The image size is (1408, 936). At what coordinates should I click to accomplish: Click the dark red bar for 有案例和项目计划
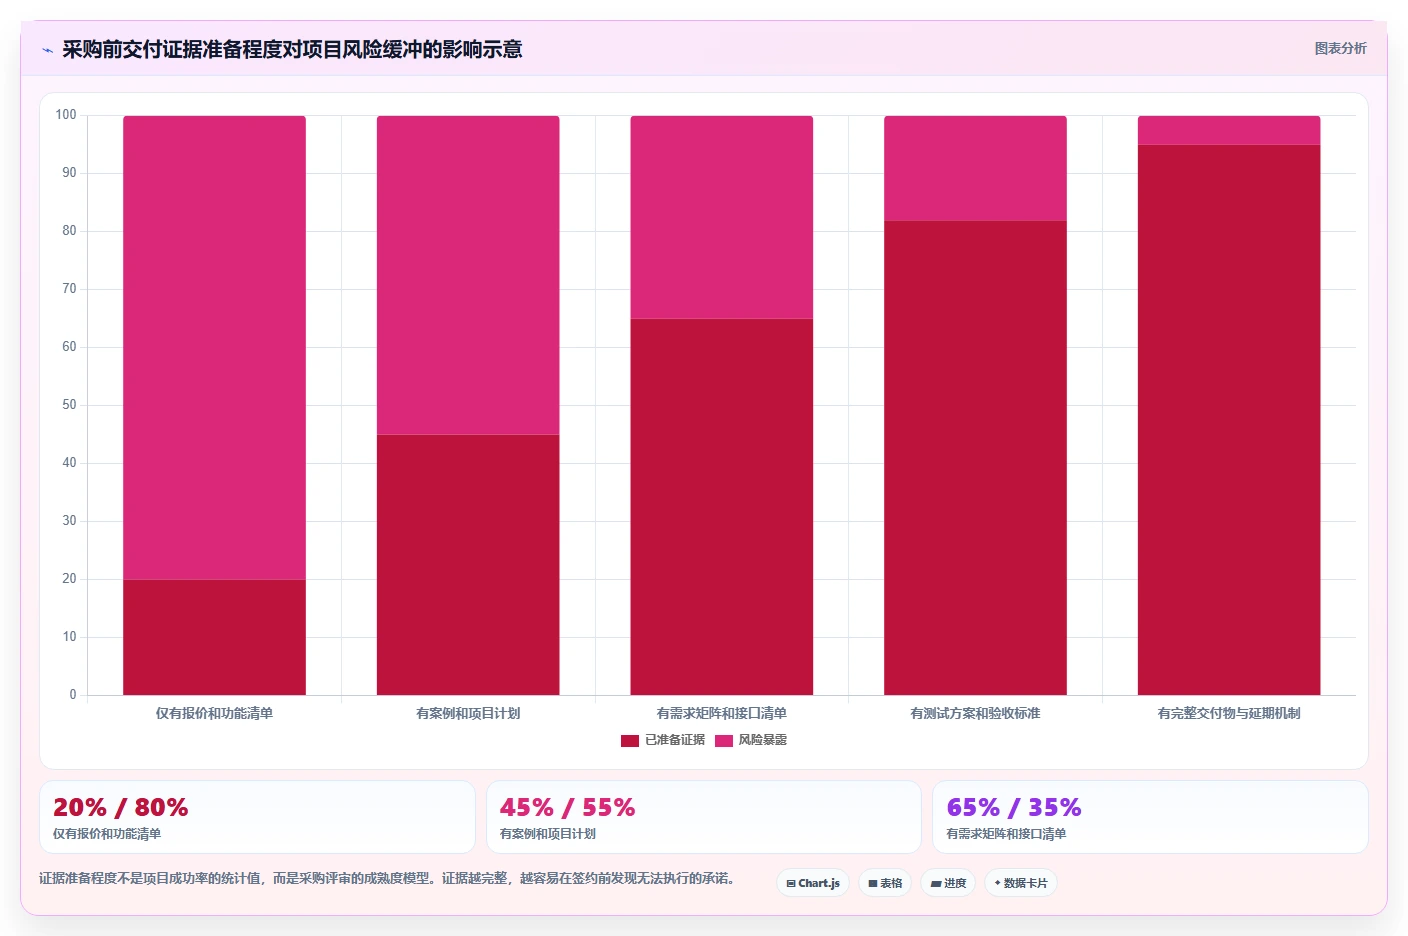(468, 564)
